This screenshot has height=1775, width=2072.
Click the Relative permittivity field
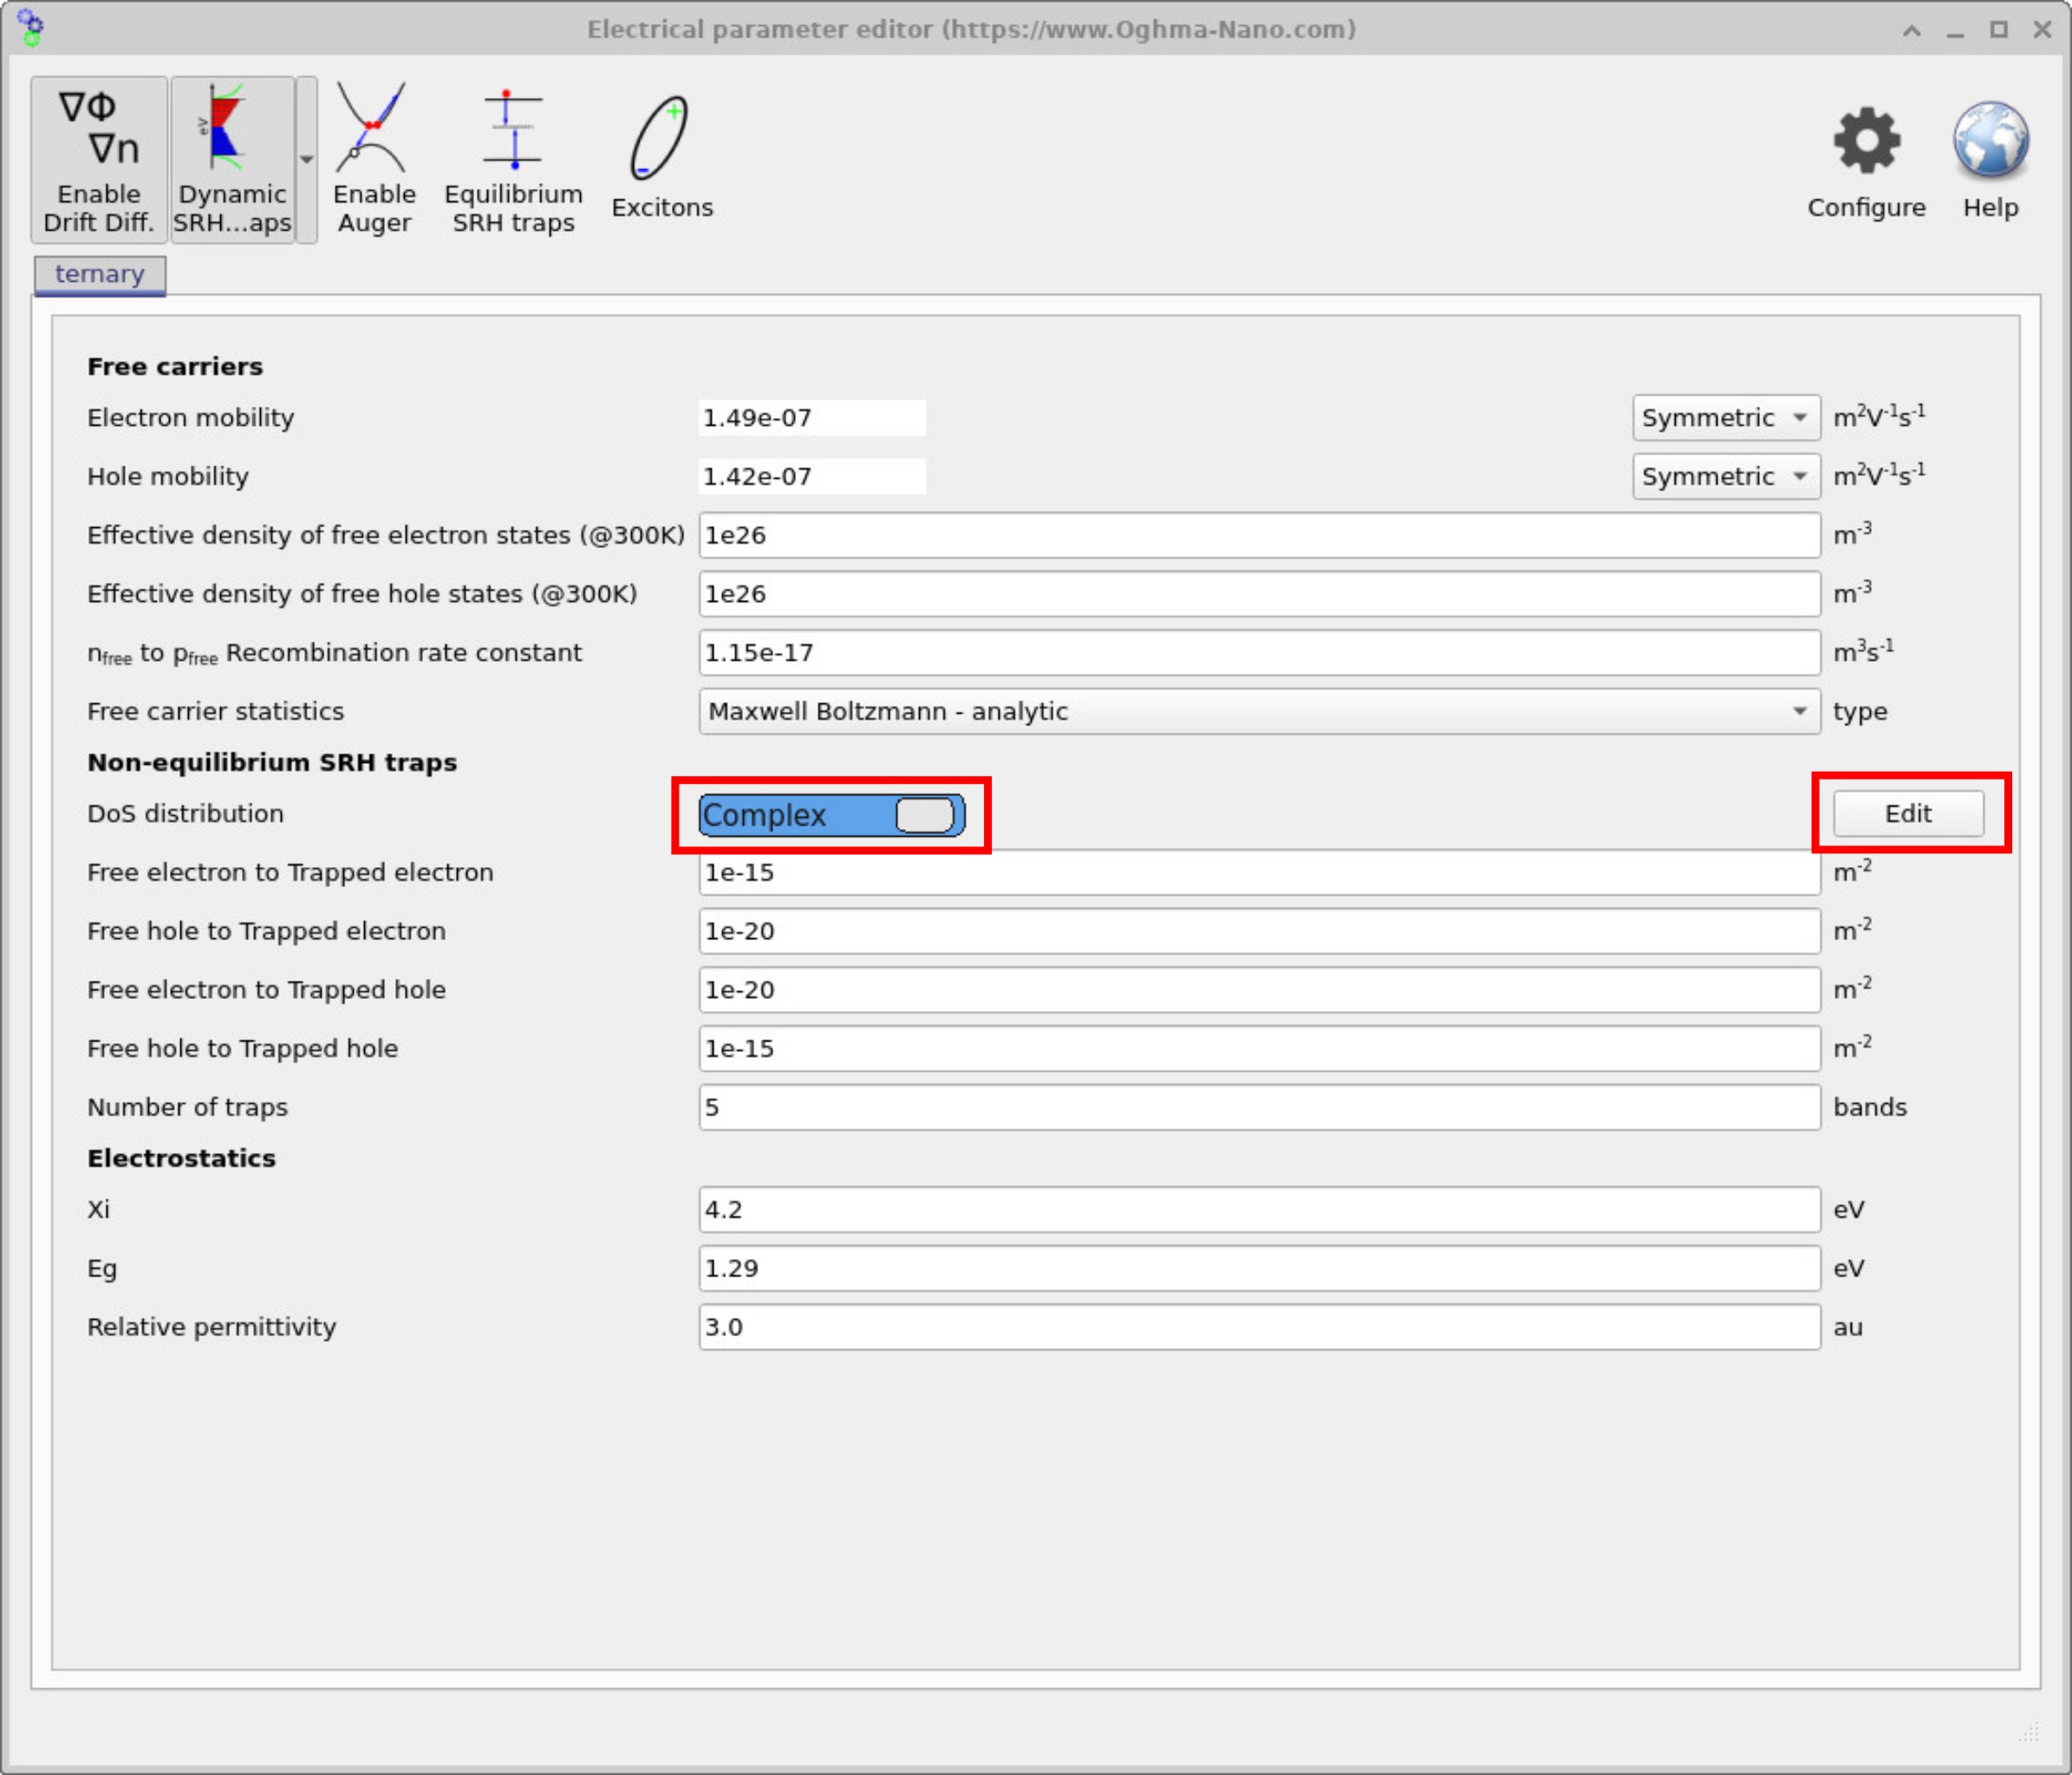(x=1258, y=1327)
